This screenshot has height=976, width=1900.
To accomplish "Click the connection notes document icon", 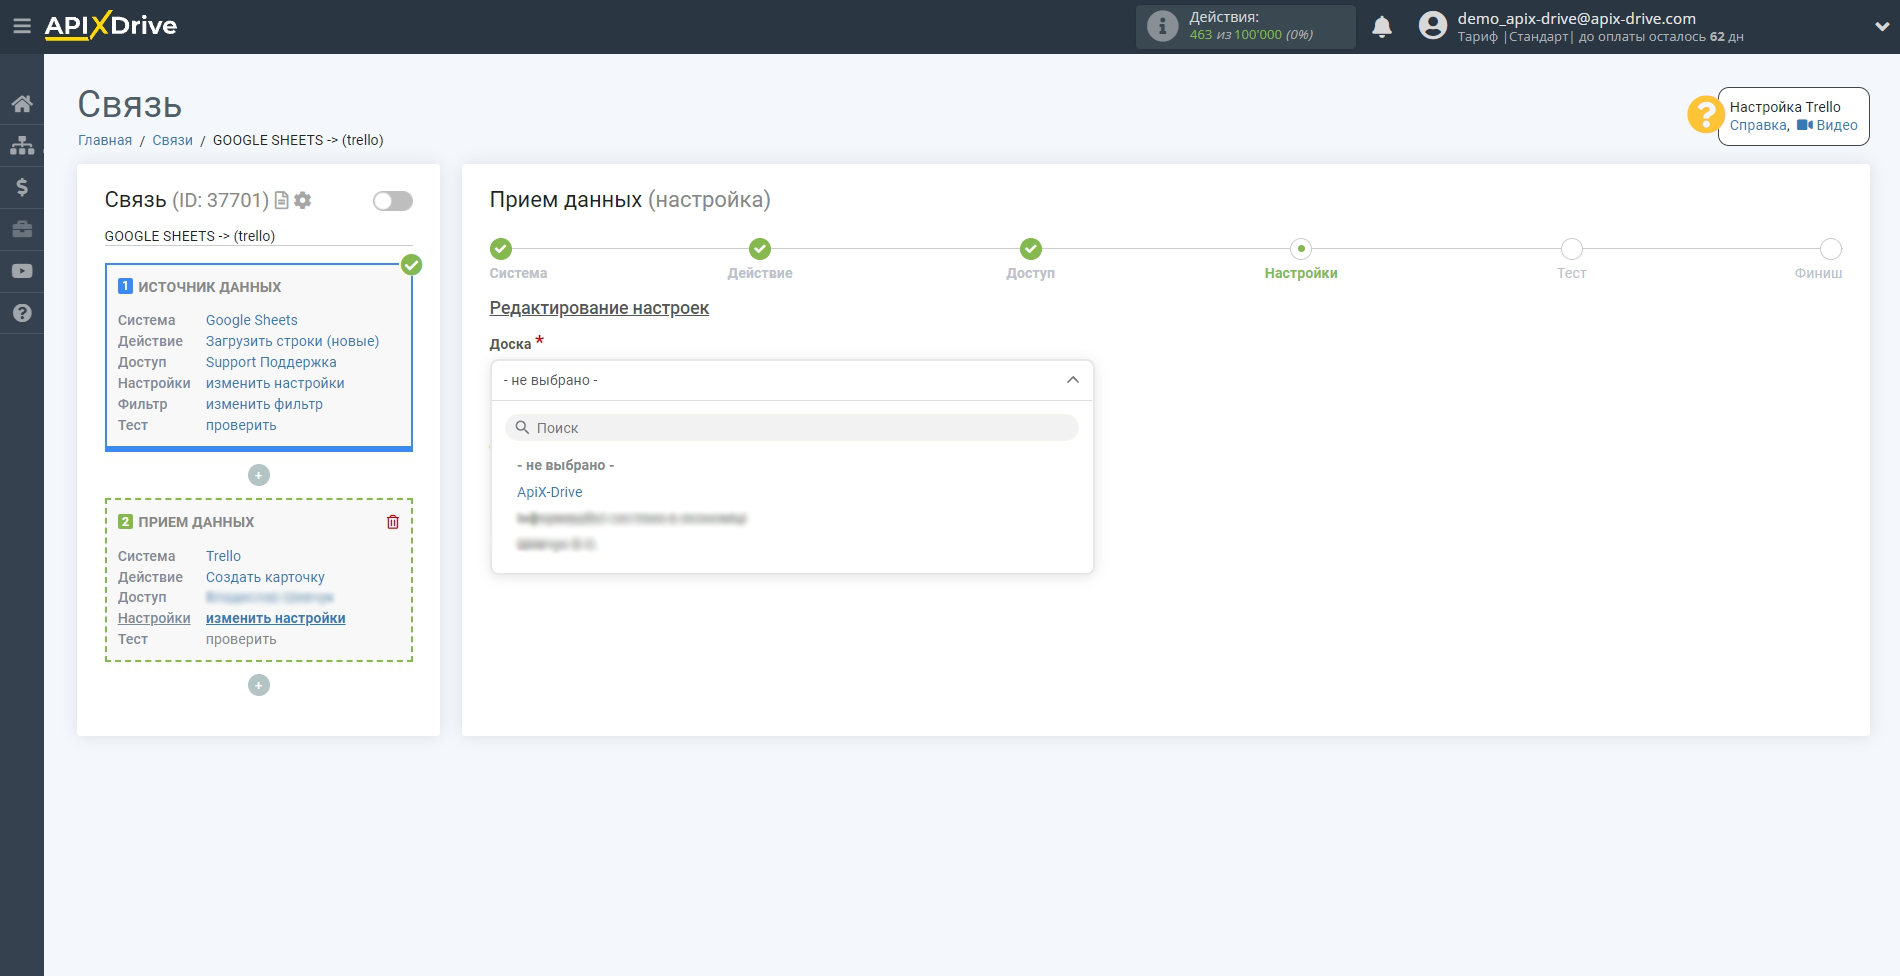I will click(x=282, y=200).
